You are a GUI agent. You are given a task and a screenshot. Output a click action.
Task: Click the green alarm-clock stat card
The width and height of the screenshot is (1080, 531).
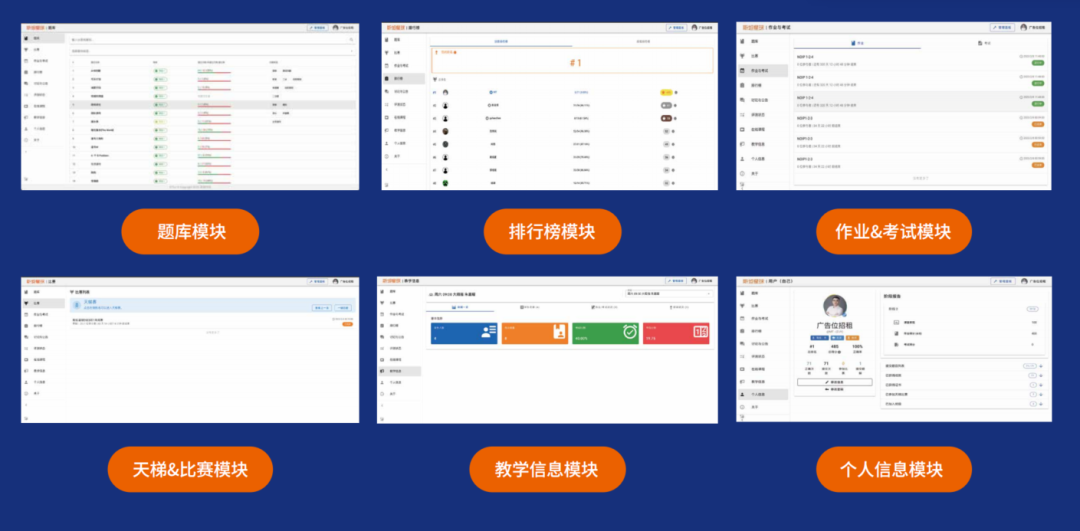pos(605,334)
